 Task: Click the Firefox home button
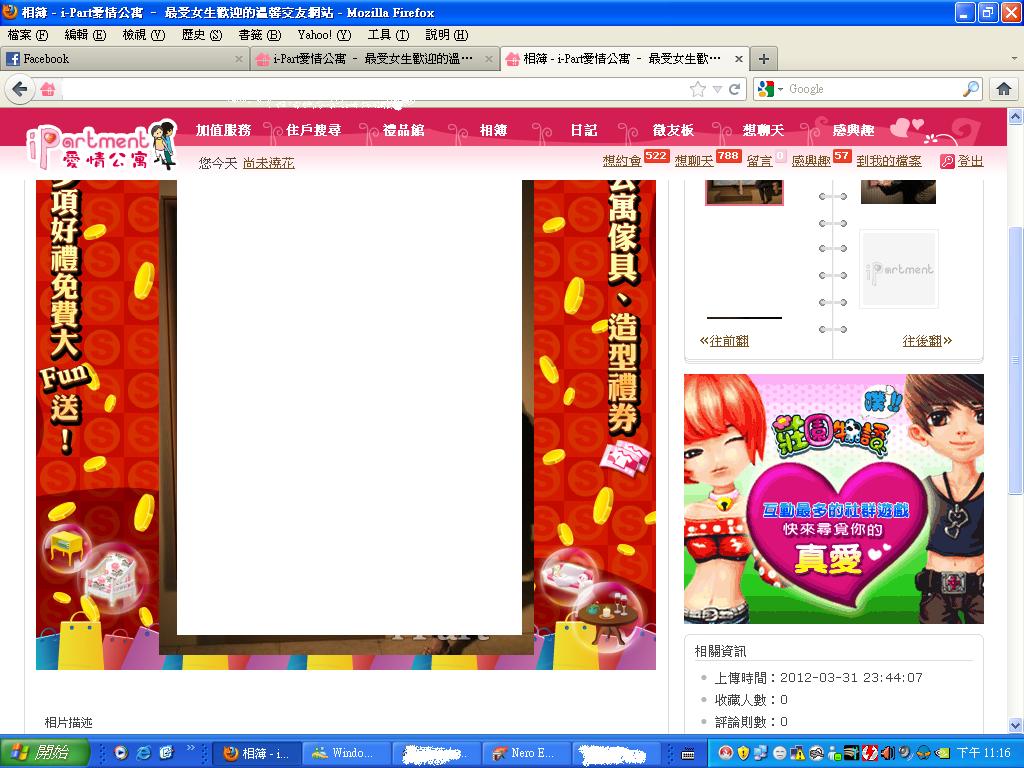(1003, 89)
